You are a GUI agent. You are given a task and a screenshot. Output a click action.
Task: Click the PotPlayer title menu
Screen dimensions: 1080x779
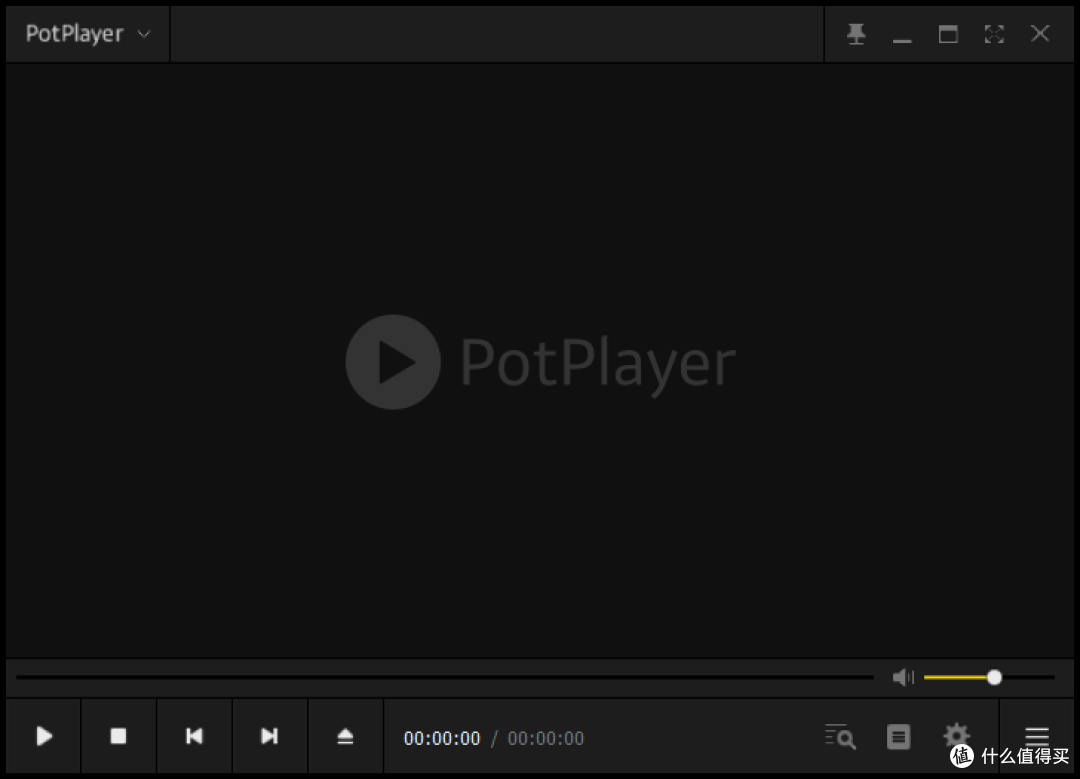click(75, 33)
